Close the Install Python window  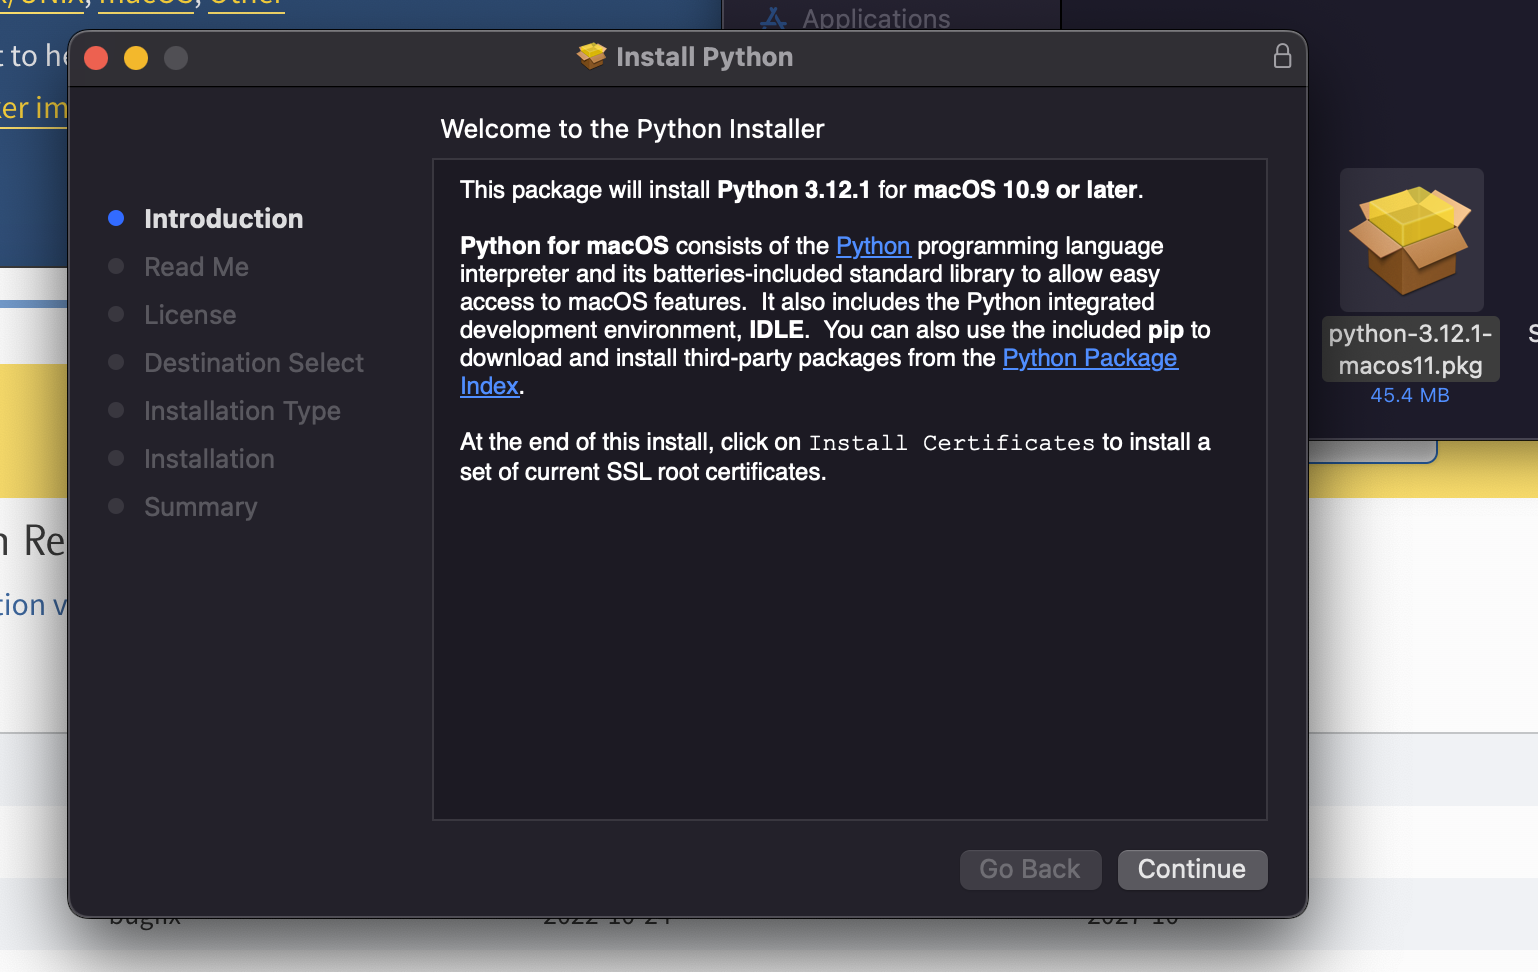tap(96, 58)
